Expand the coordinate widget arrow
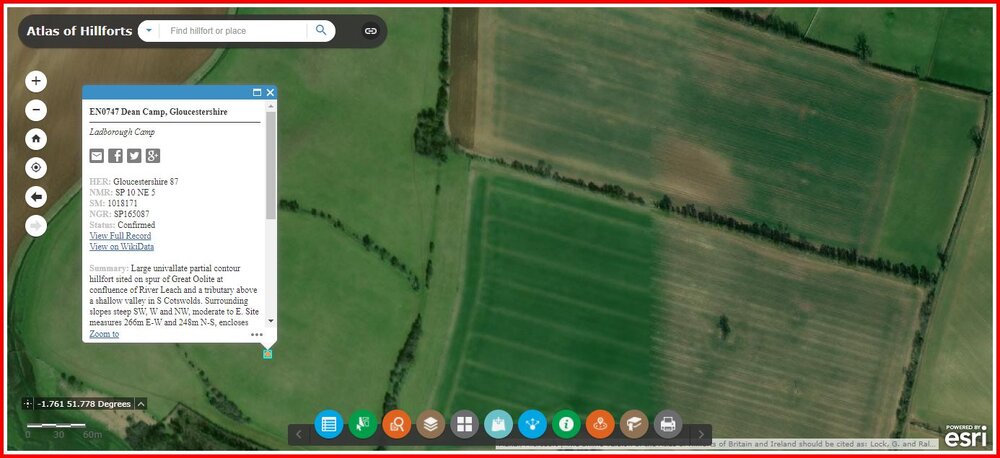 tap(142, 403)
